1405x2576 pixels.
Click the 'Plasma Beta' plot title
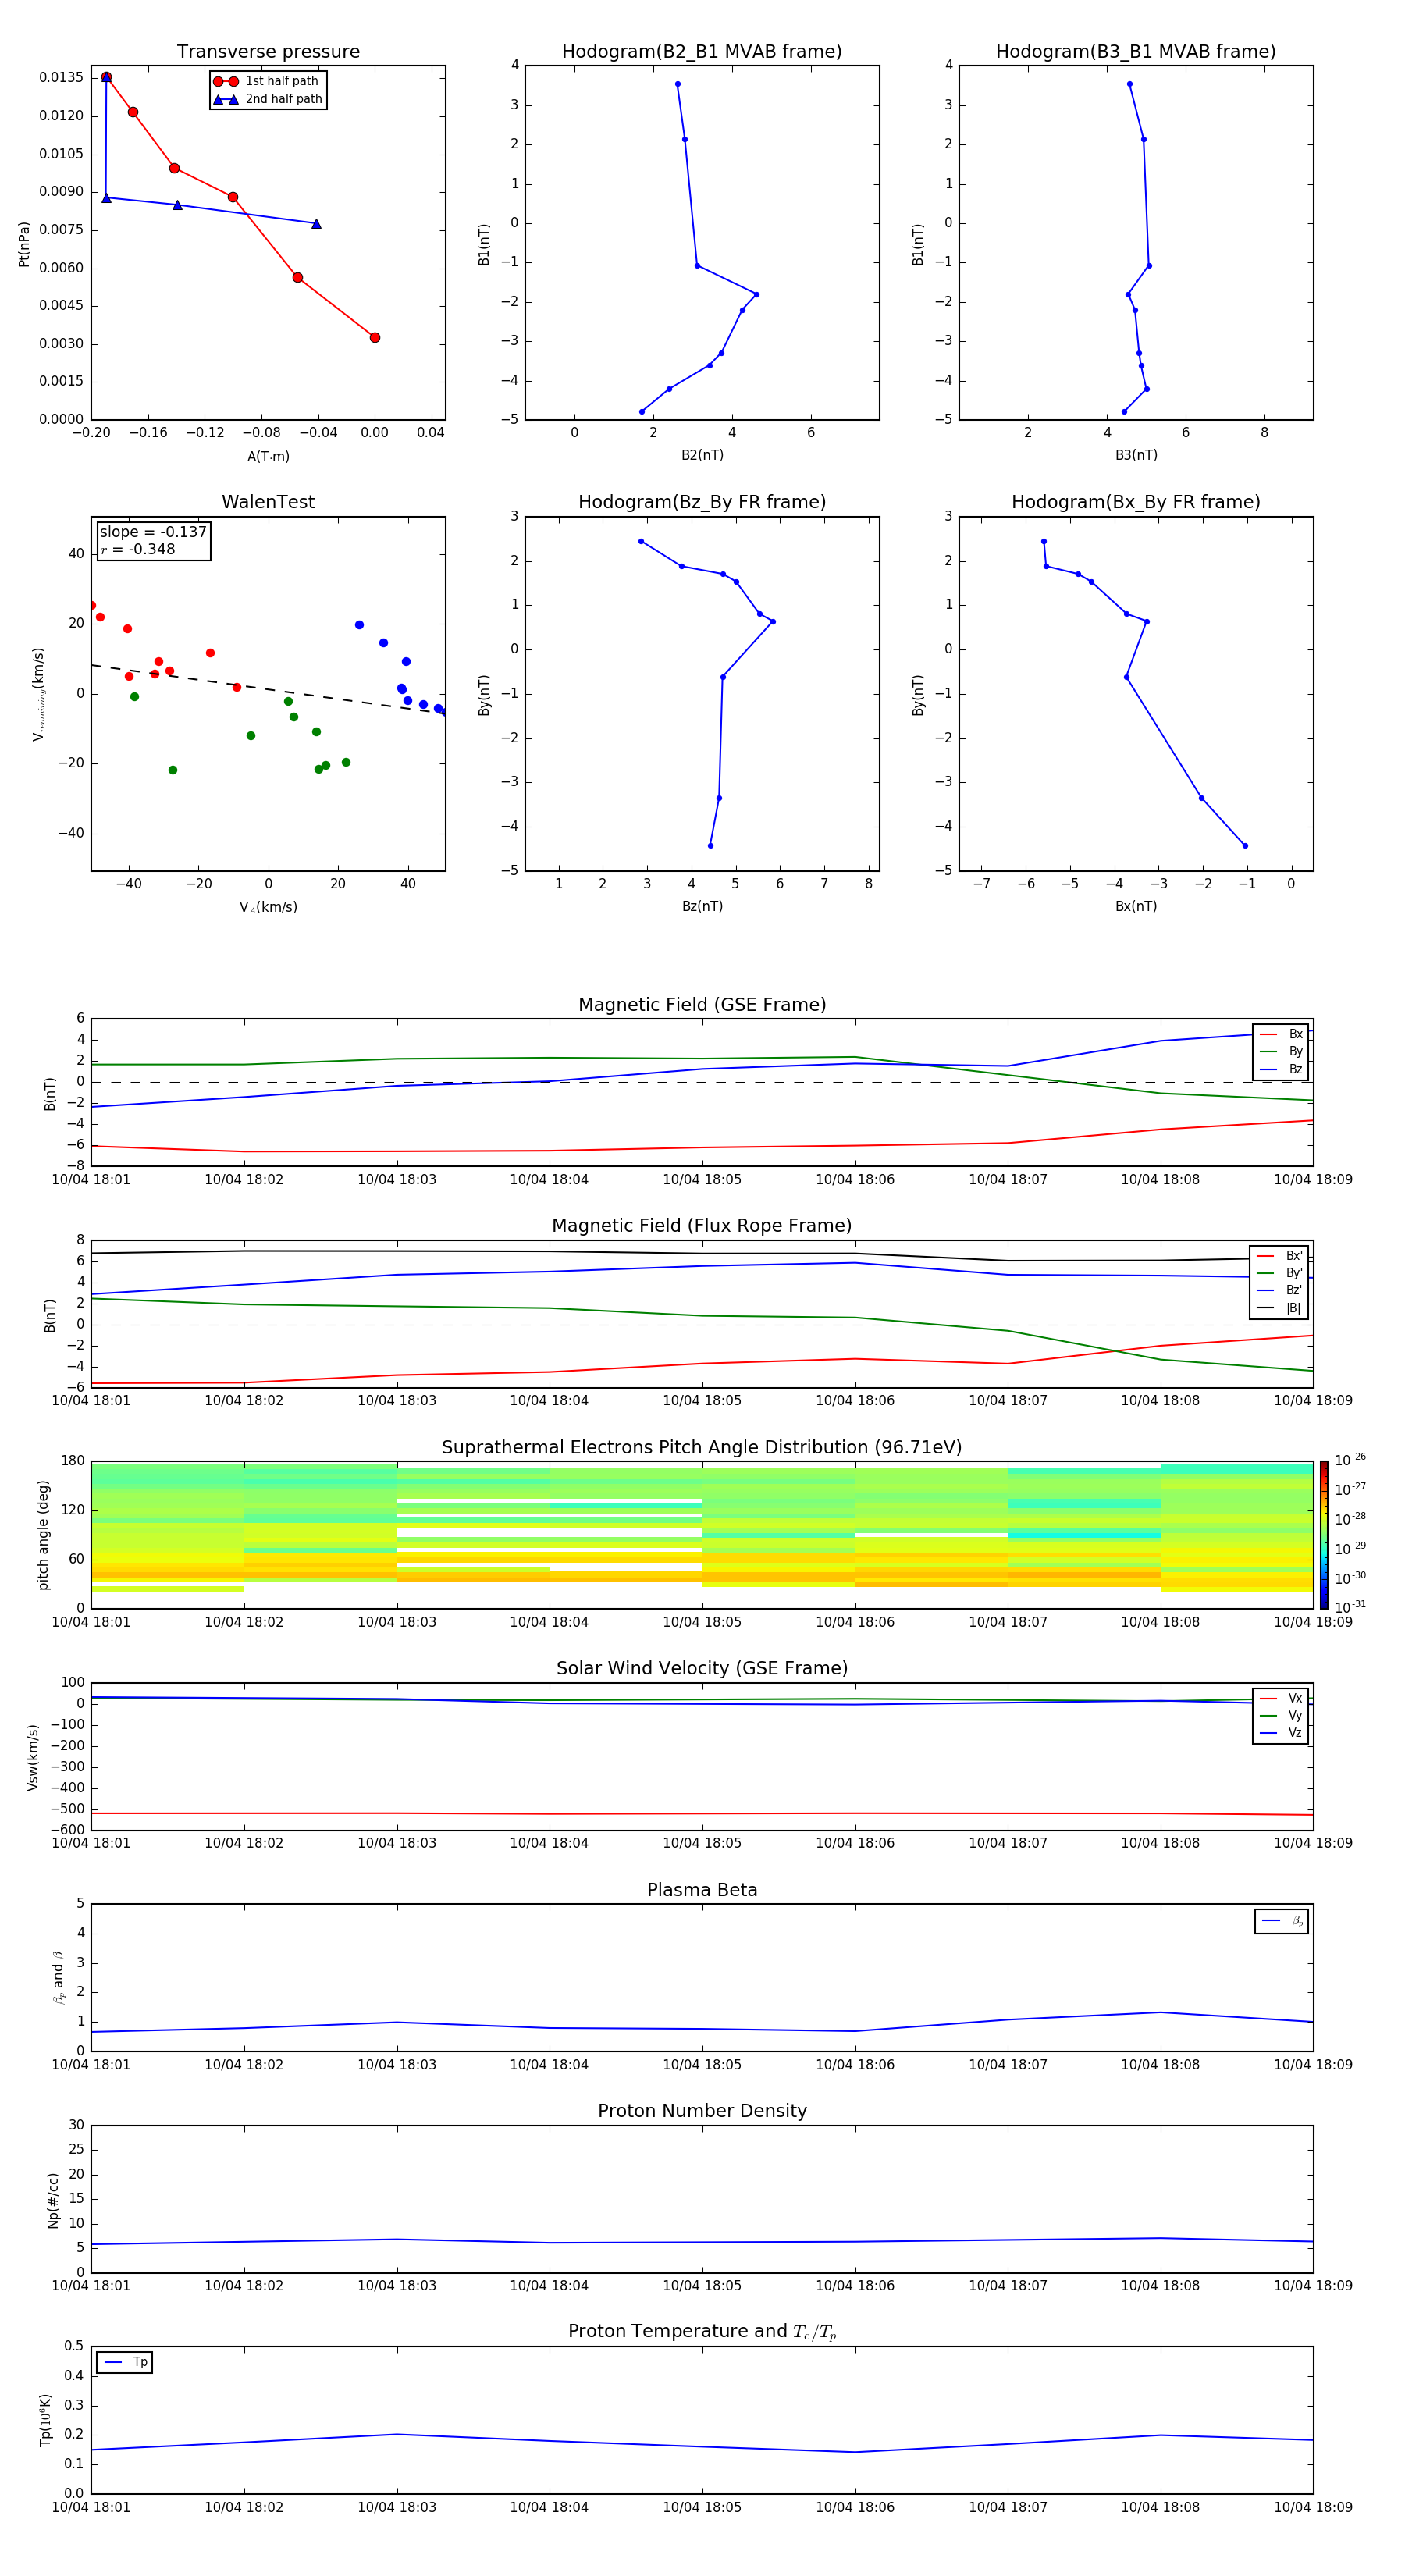click(x=702, y=1890)
